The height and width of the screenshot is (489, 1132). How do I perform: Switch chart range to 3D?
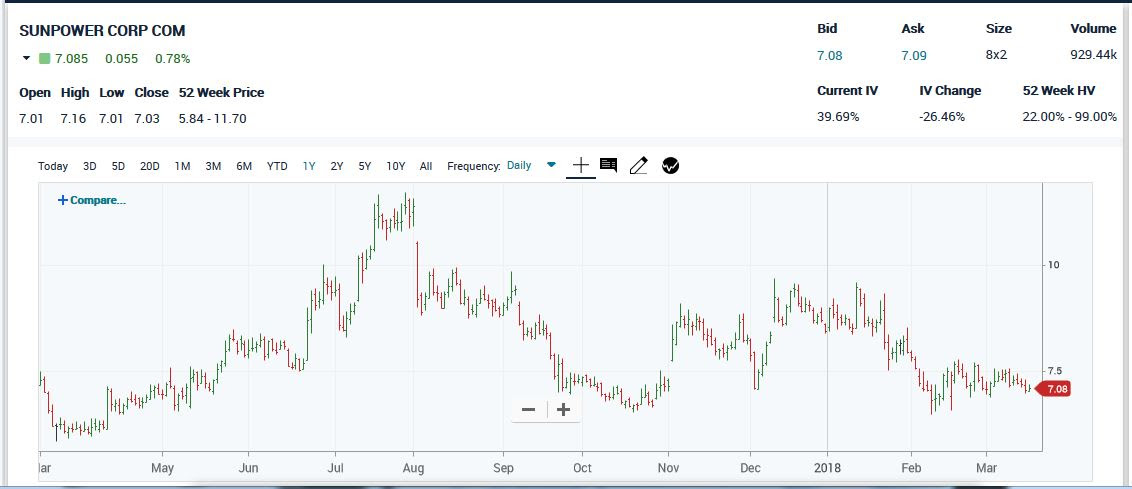point(90,166)
